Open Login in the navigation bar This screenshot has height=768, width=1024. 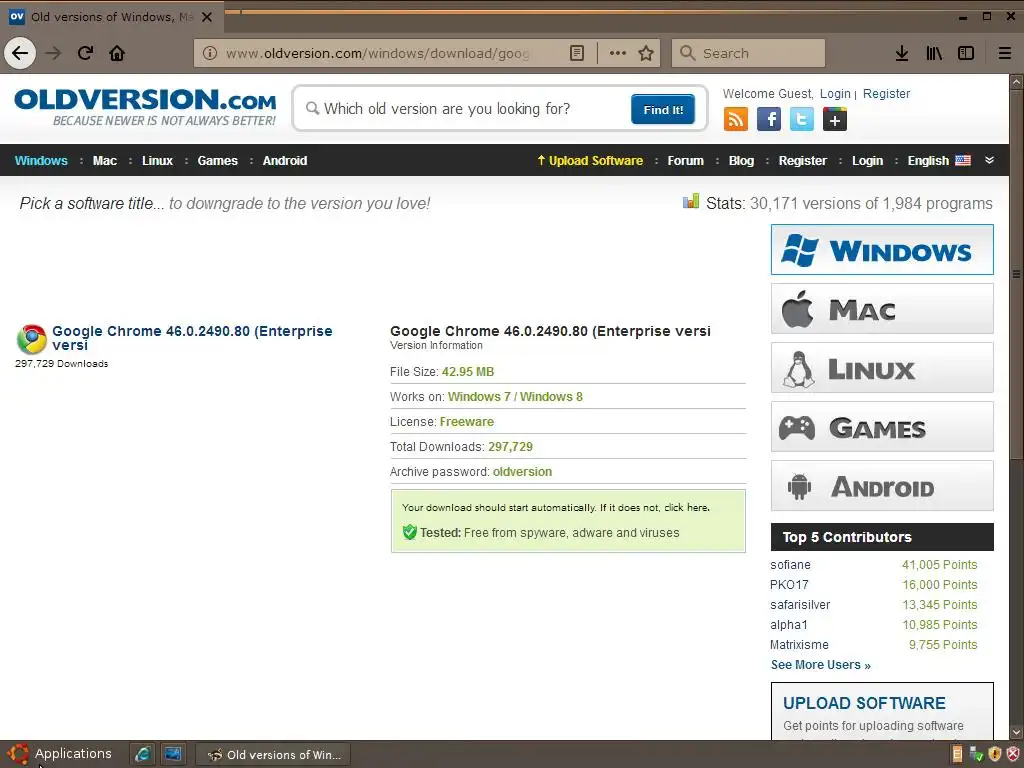[x=867, y=161]
